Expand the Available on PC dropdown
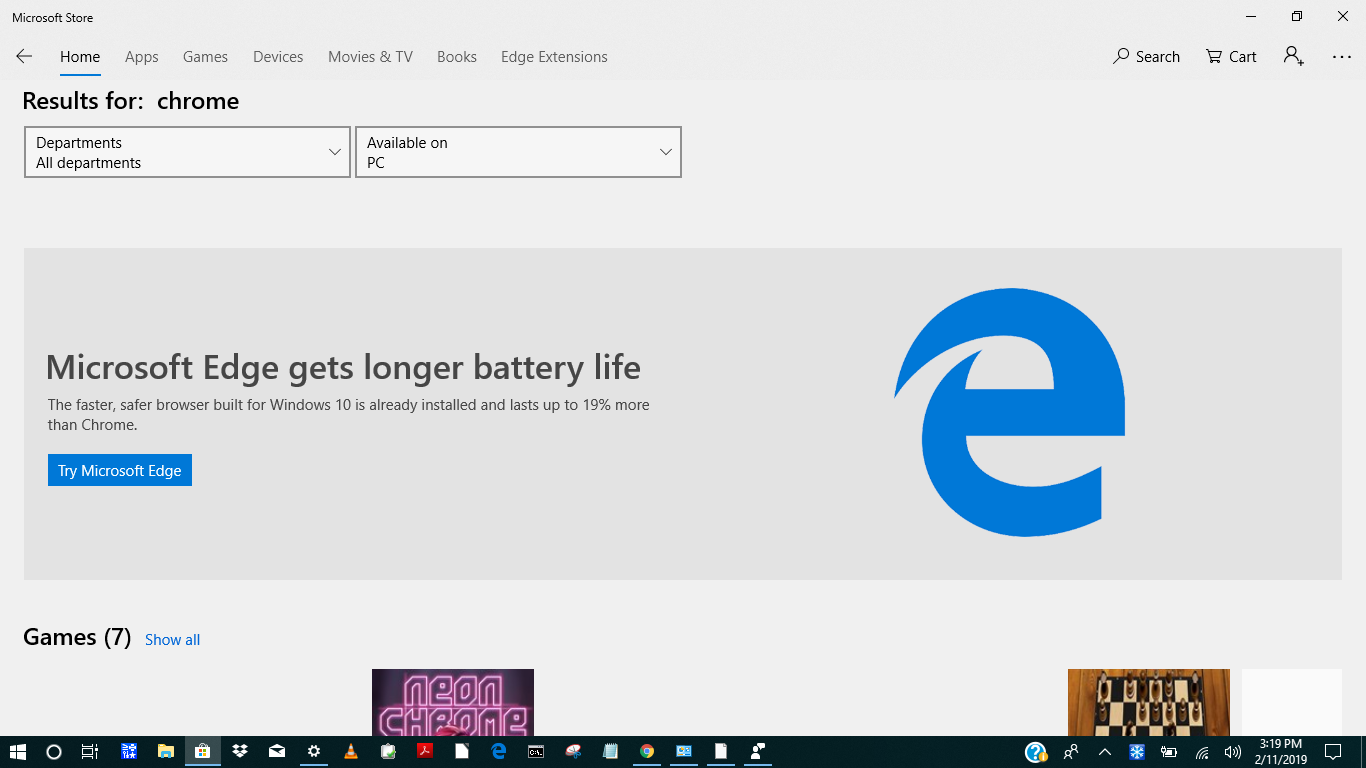Screen dimensions: 1366x768 [x=518, y=152]
